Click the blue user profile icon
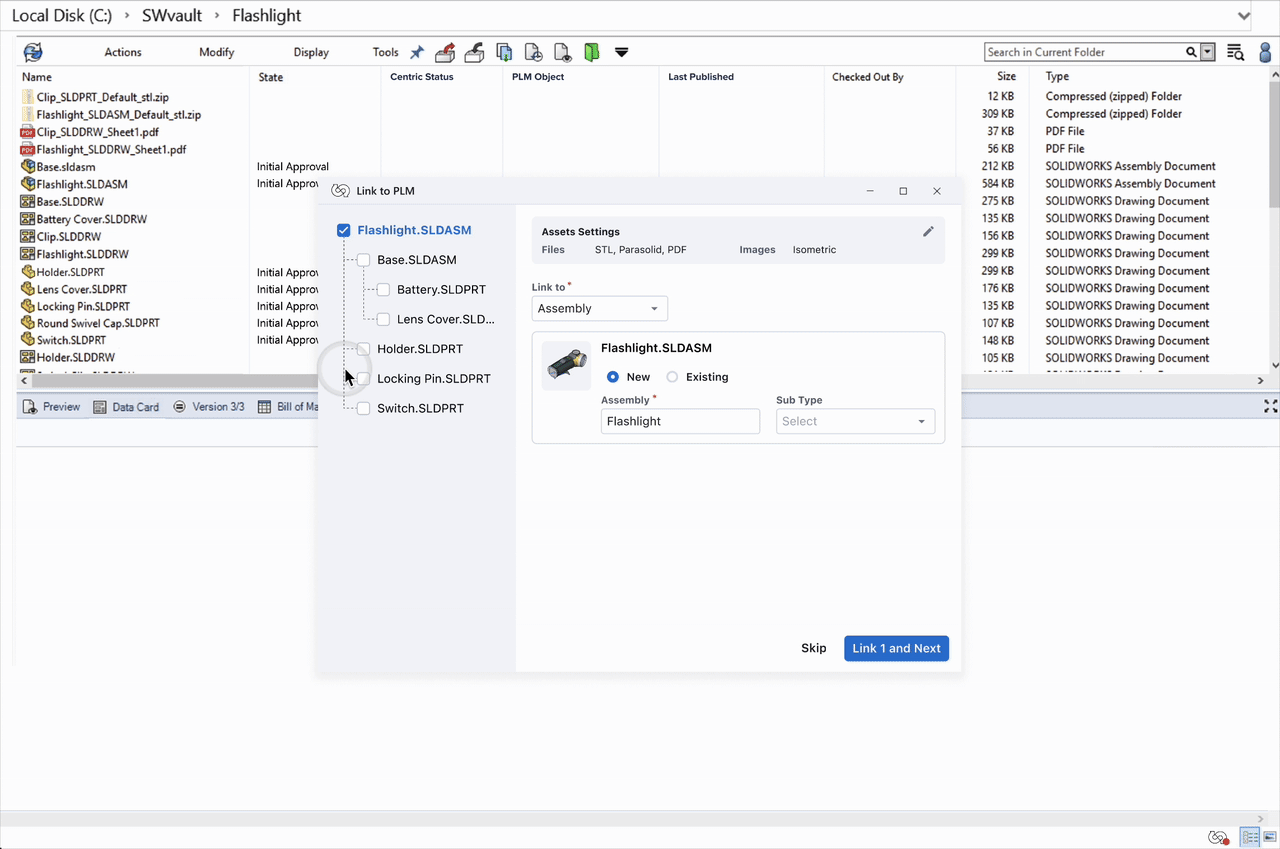1280x849 pixels. click(1265, 52)
